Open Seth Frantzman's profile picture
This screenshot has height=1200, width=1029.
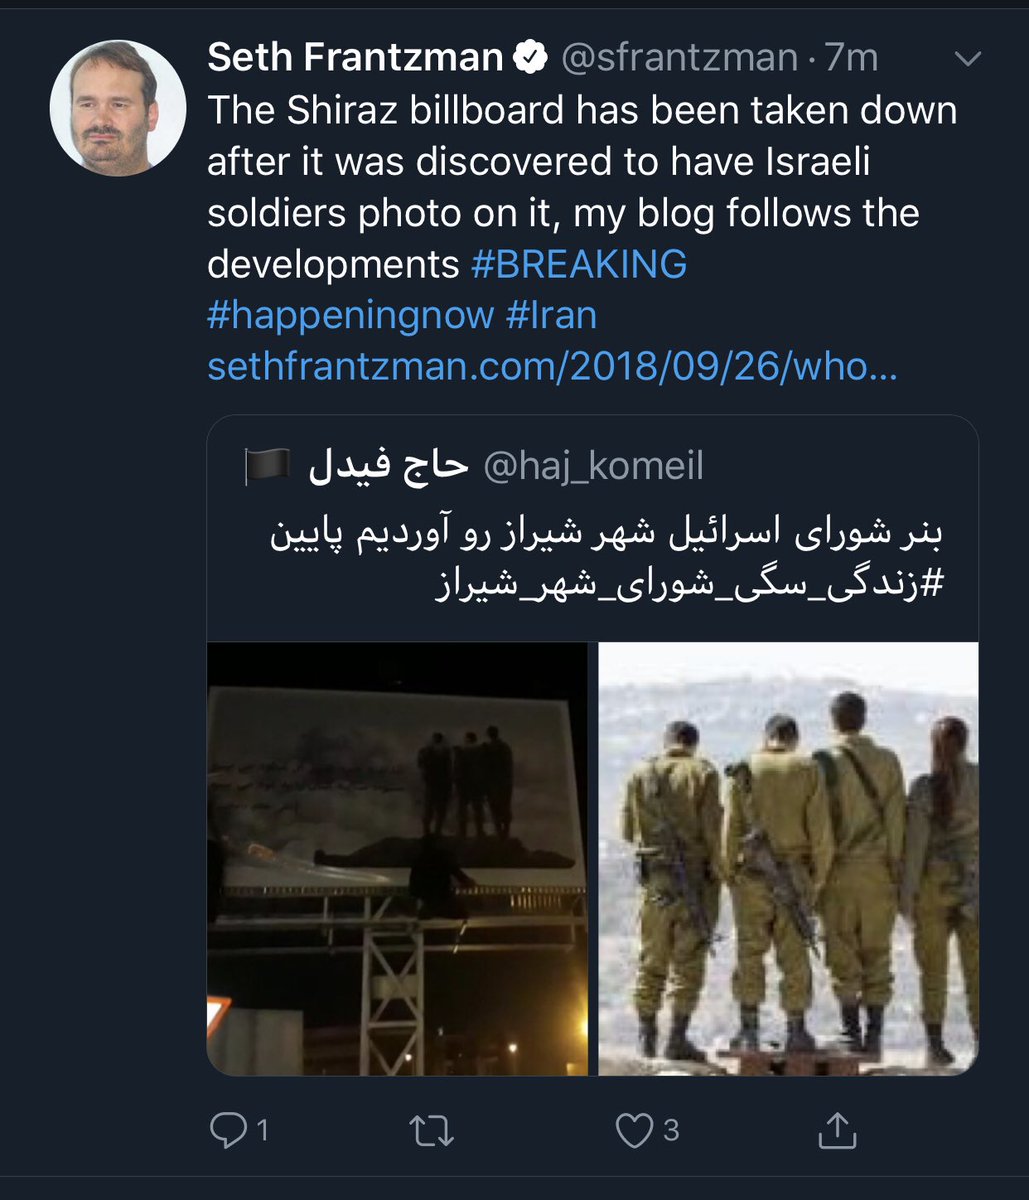coord(117,107)
